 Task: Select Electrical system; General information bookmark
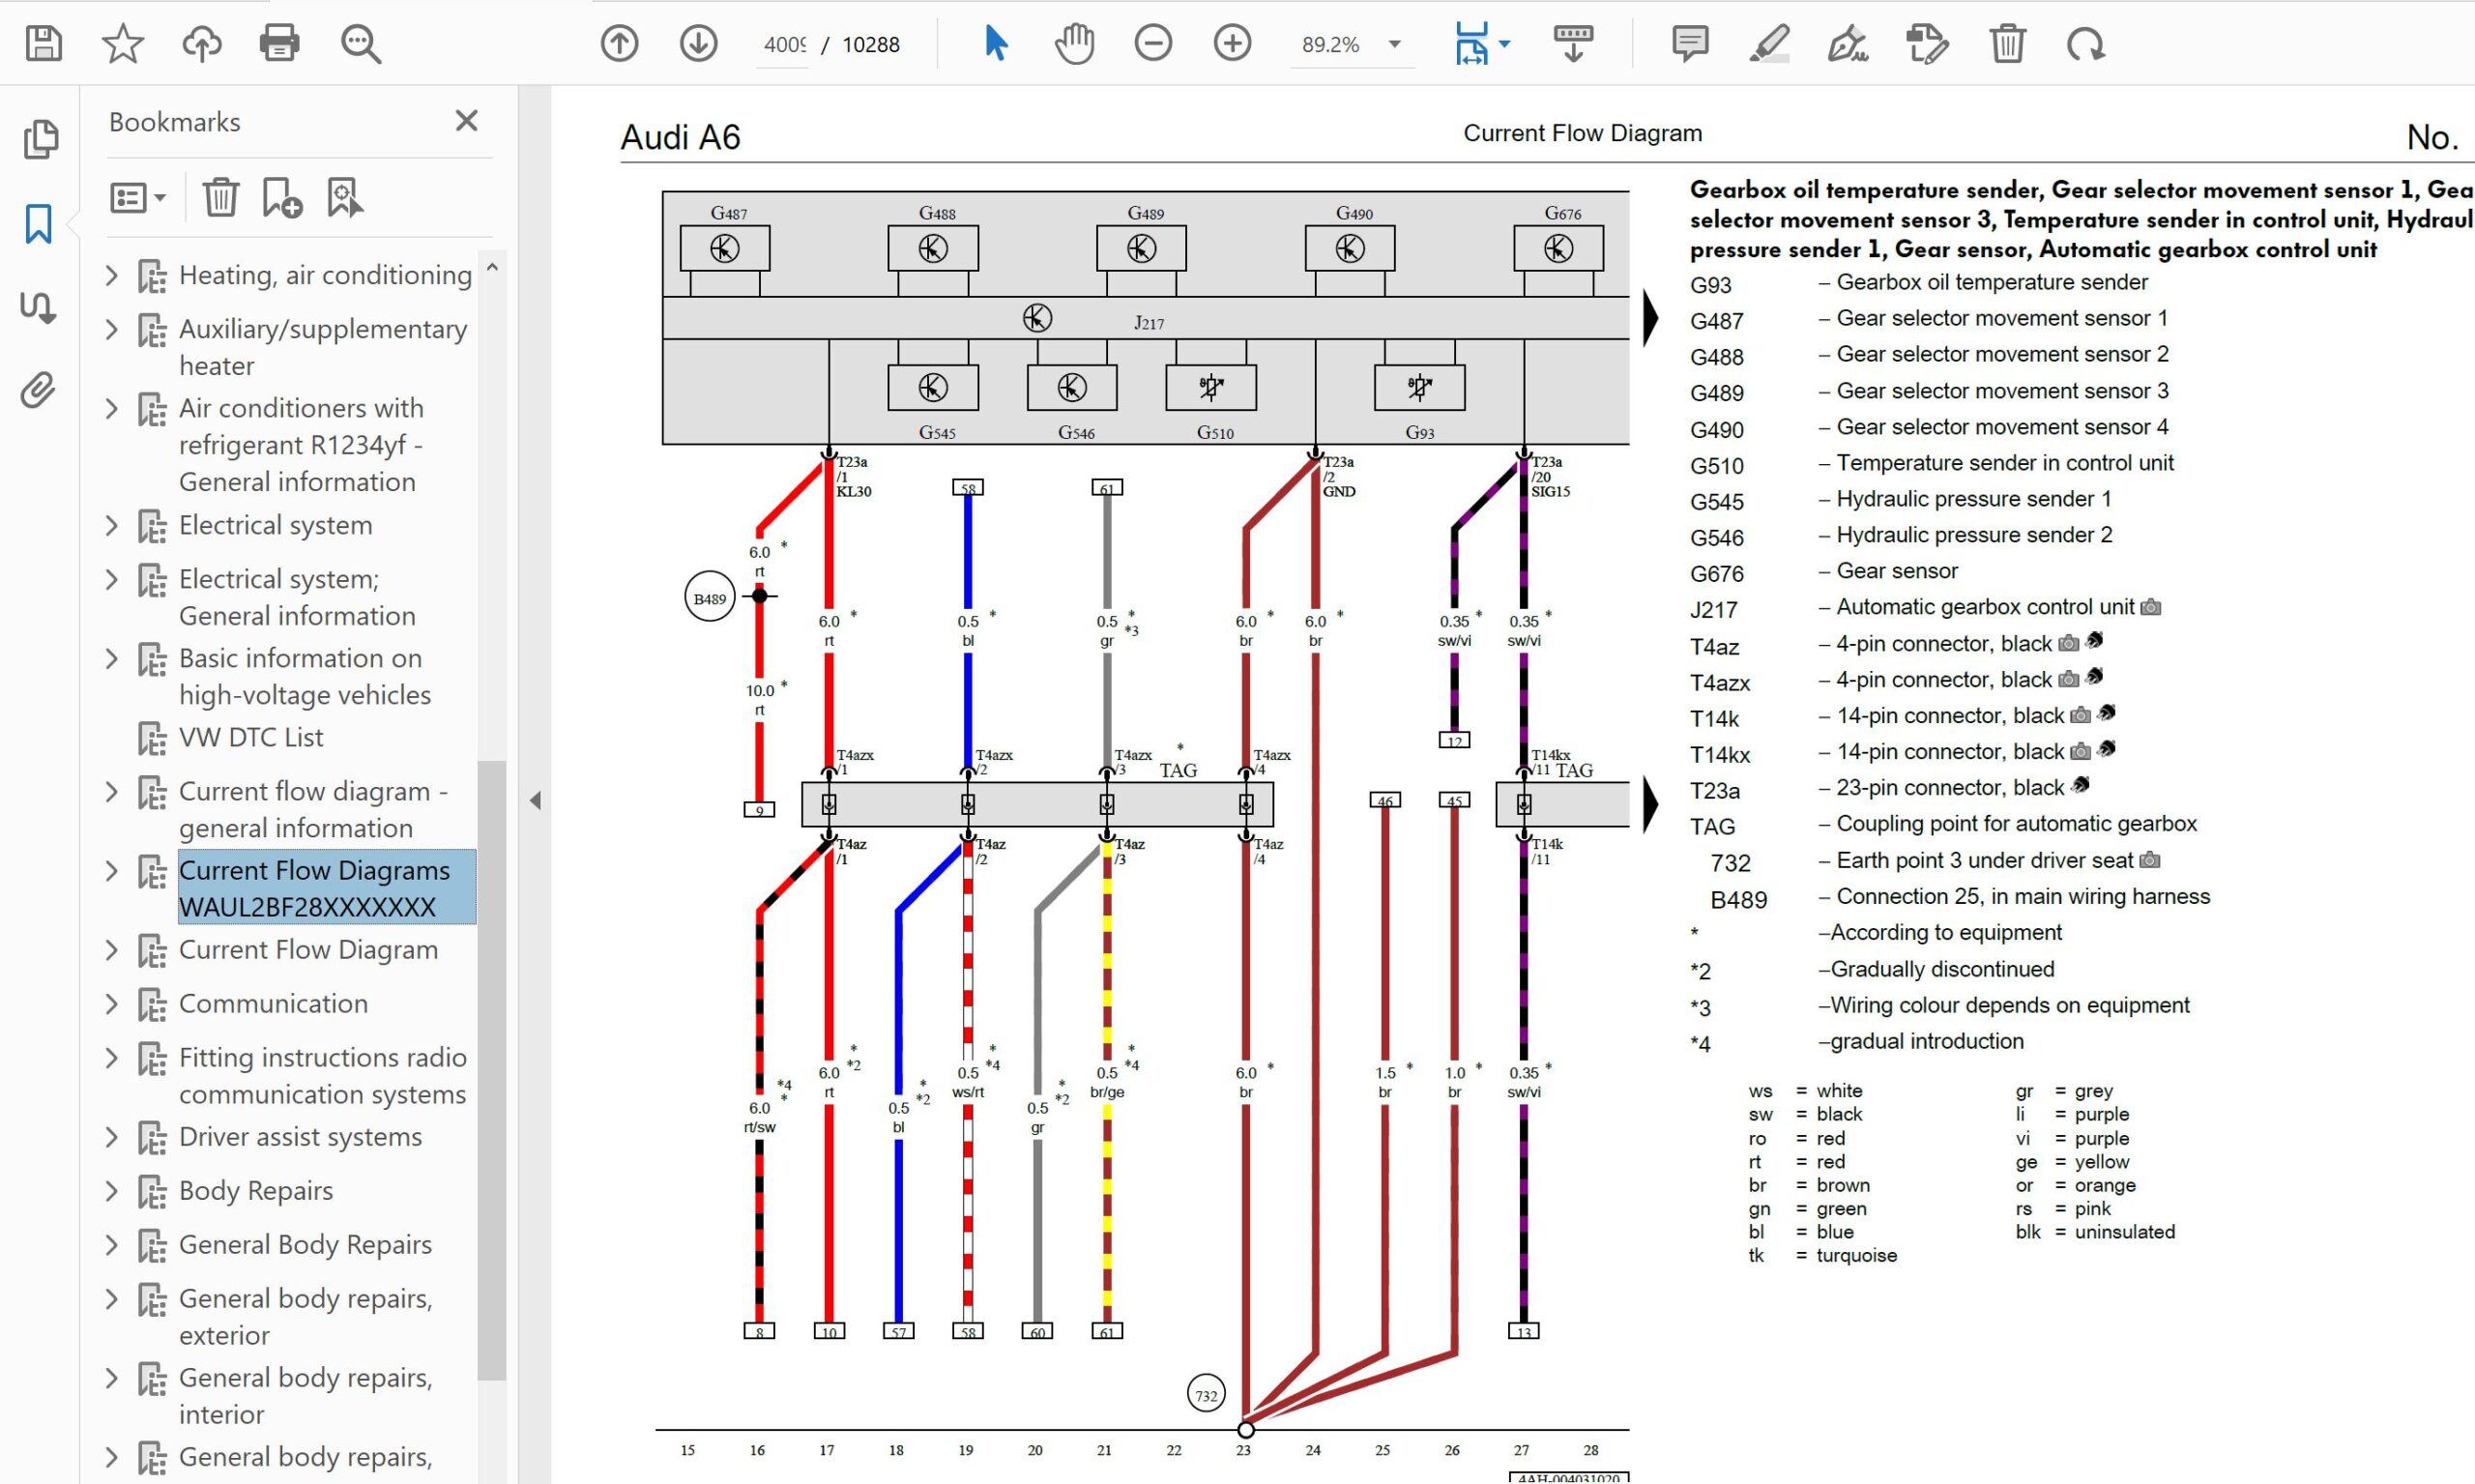297,597
